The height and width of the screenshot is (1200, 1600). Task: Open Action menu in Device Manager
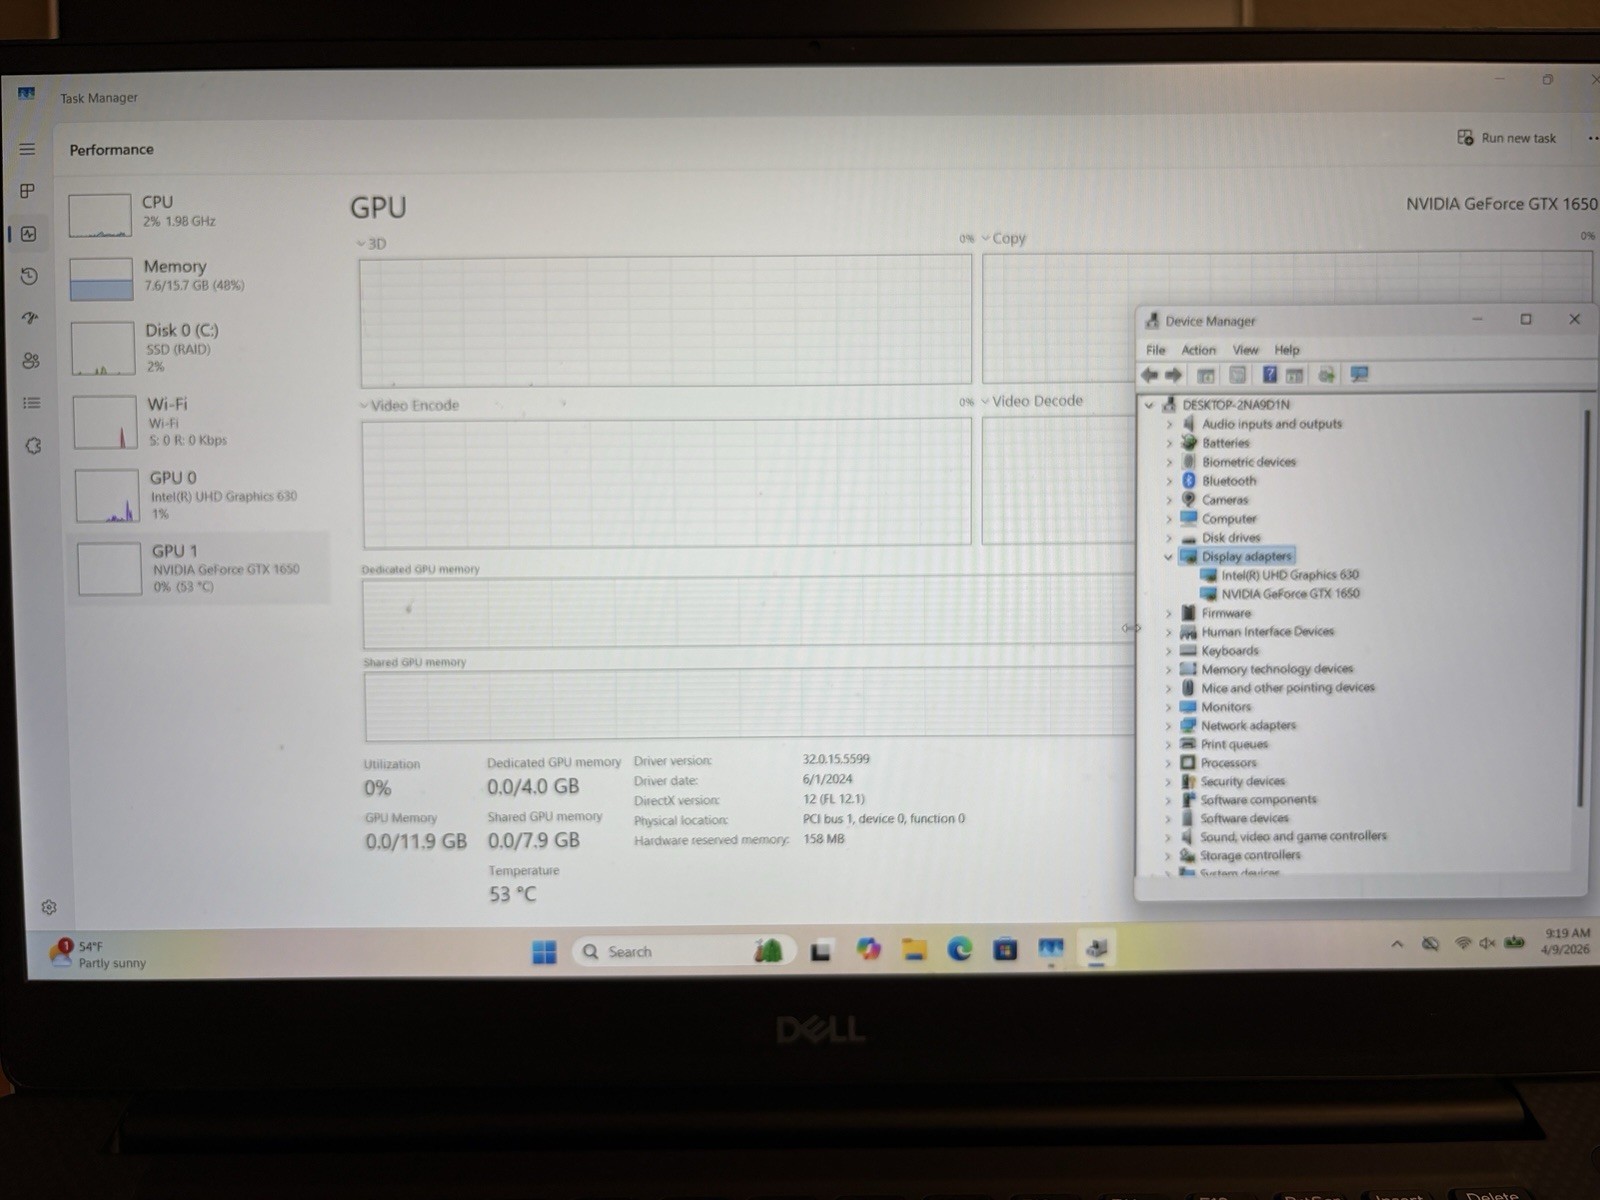(x=1198, y=350)
